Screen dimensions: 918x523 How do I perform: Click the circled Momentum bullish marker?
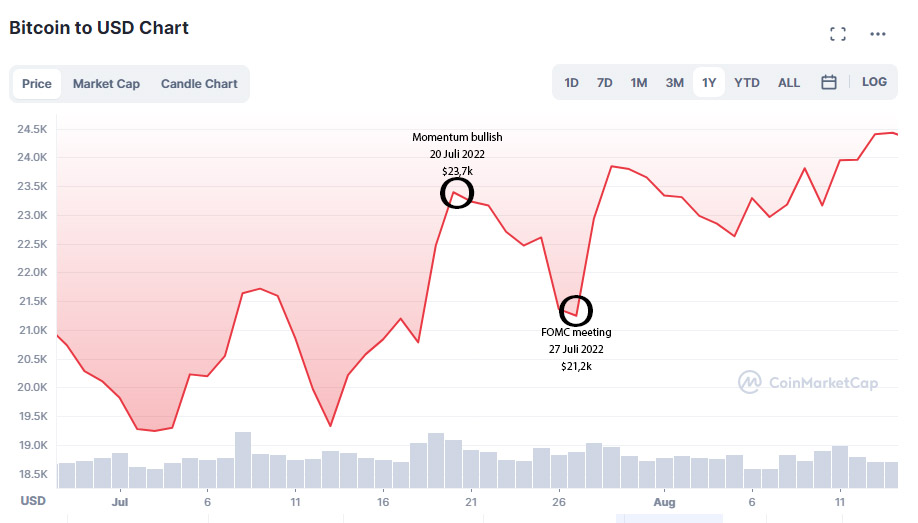click(457, 193)
